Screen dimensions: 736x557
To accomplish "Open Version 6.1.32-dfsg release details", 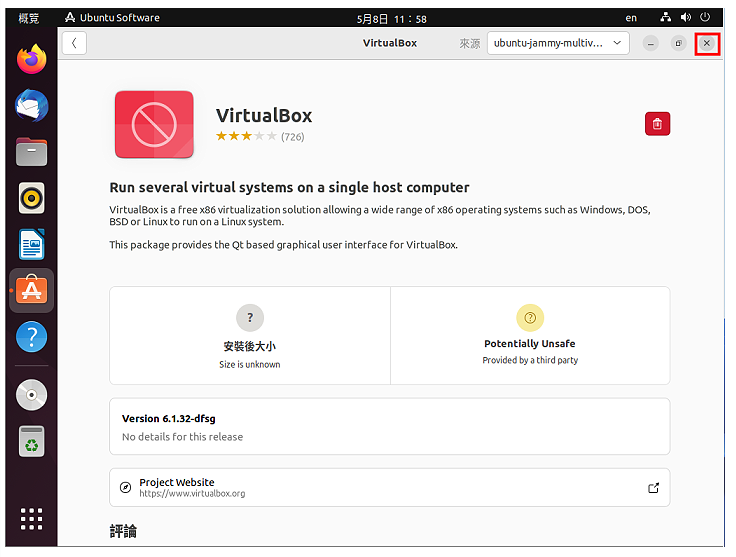I will tap(390, 427).
